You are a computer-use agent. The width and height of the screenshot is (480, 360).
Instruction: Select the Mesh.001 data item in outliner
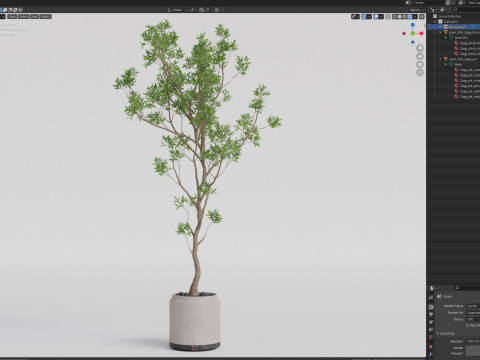tap(462, 38)
